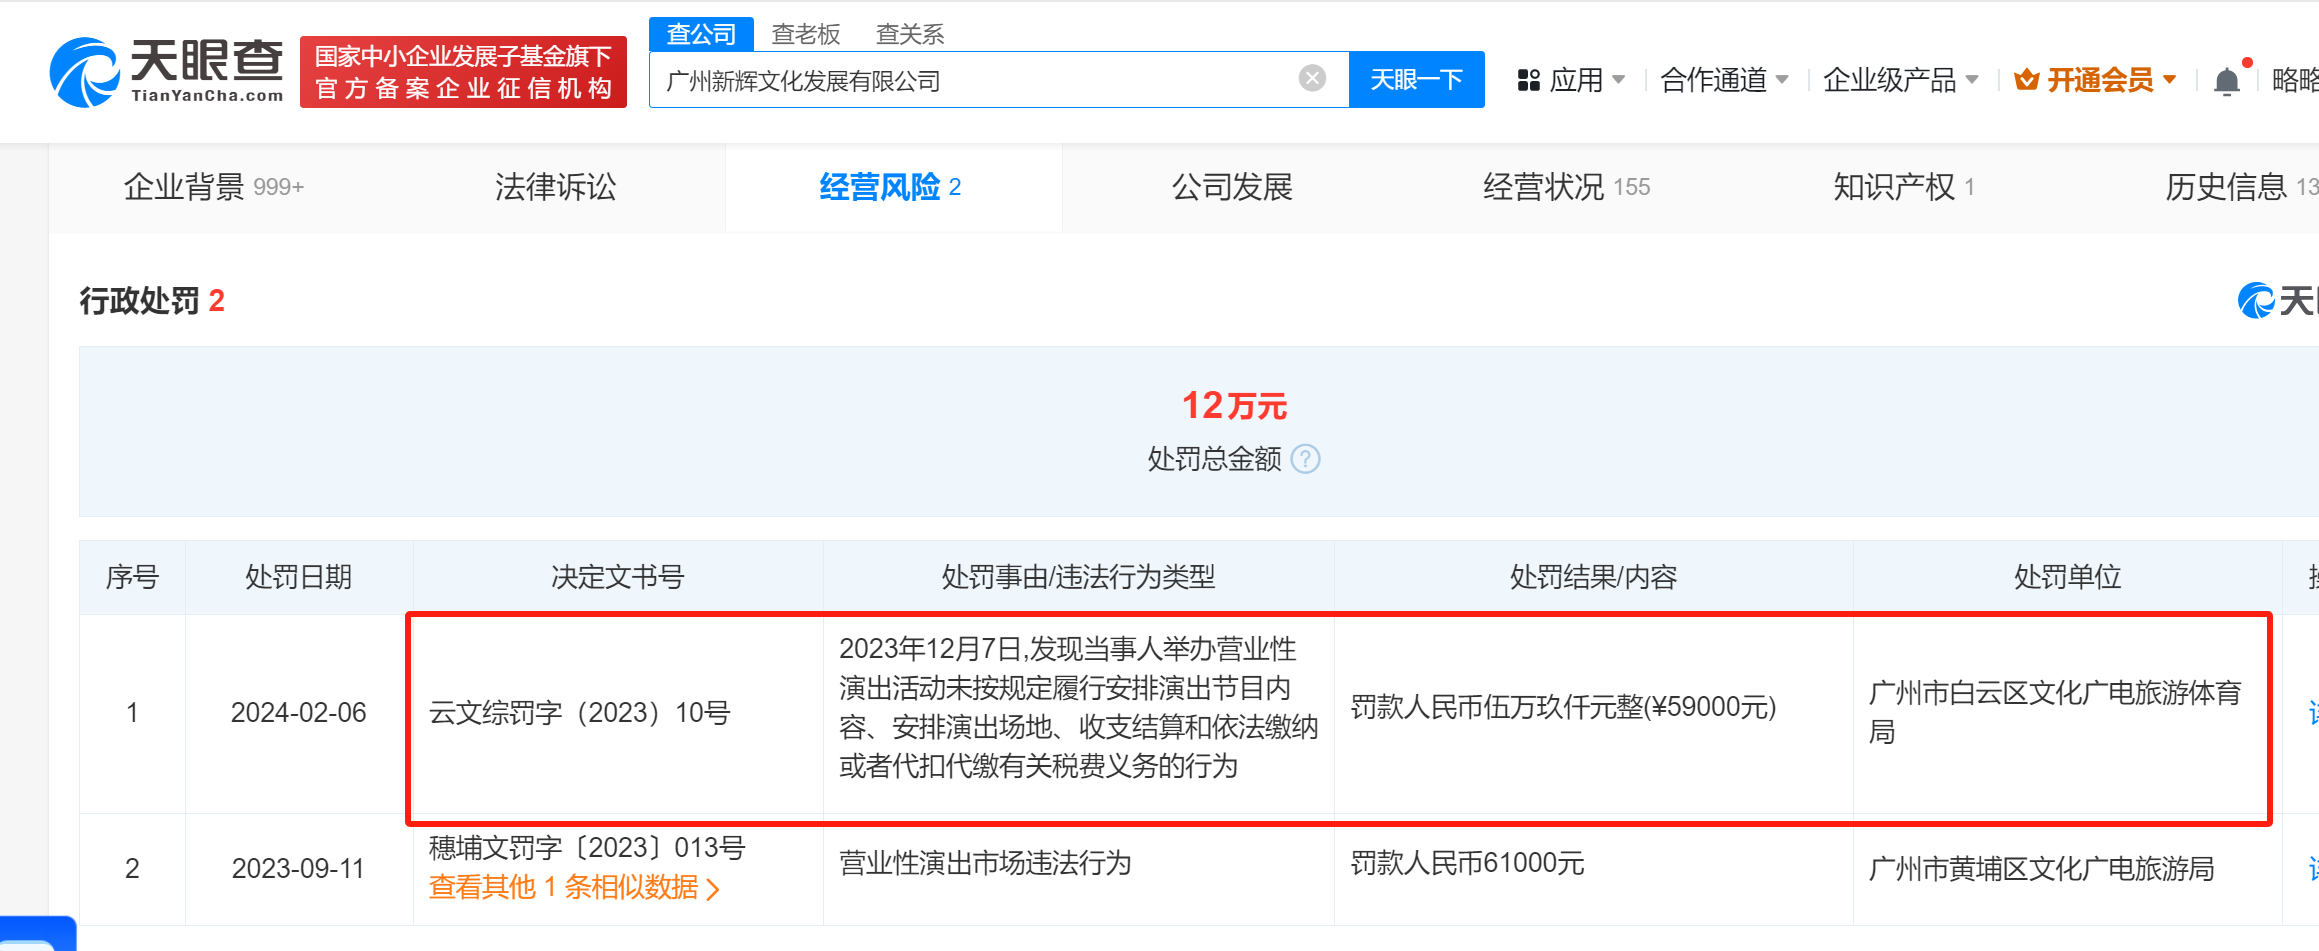Click the red 官方备案企业征信机构 badge
This screenshot has width=2319, height=951.
pos(463,72)
